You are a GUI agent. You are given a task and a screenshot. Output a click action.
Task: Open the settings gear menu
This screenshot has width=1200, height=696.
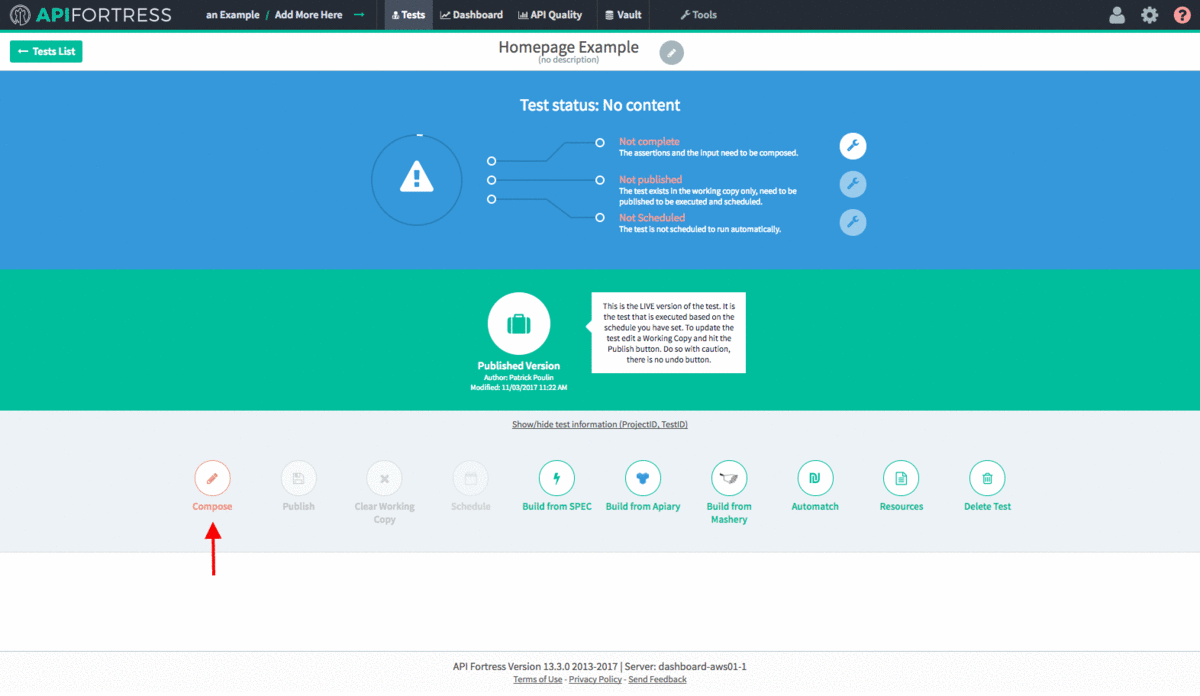tap(1149, 14)
